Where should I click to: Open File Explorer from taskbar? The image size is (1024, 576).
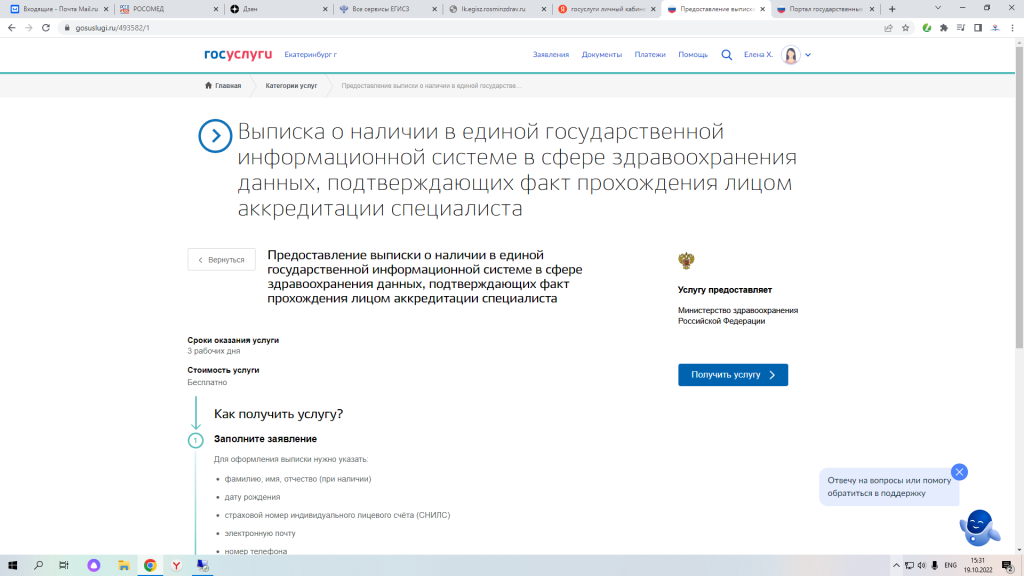122,565
